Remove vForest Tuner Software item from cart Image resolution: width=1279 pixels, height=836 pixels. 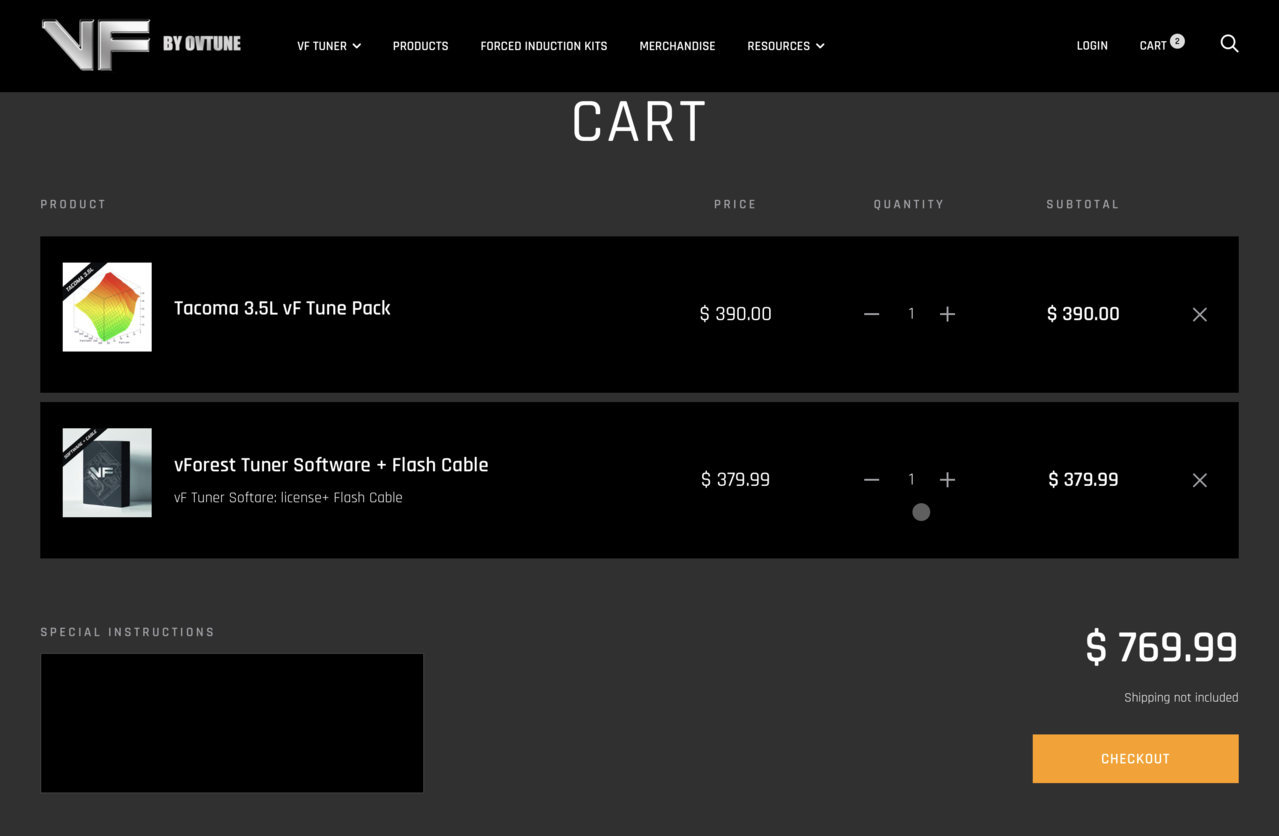coord(1200,480)
